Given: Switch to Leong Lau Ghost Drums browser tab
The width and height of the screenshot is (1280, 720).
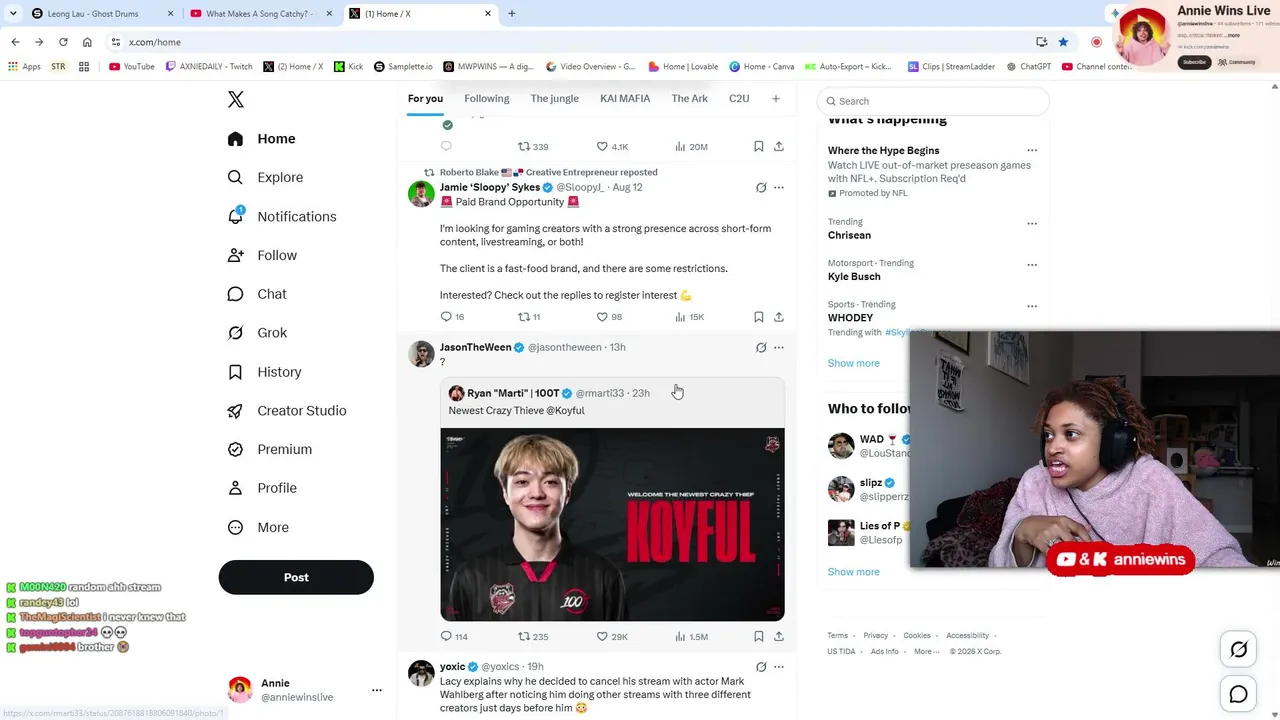Looking at the screenshot, I should click(100, 14).
